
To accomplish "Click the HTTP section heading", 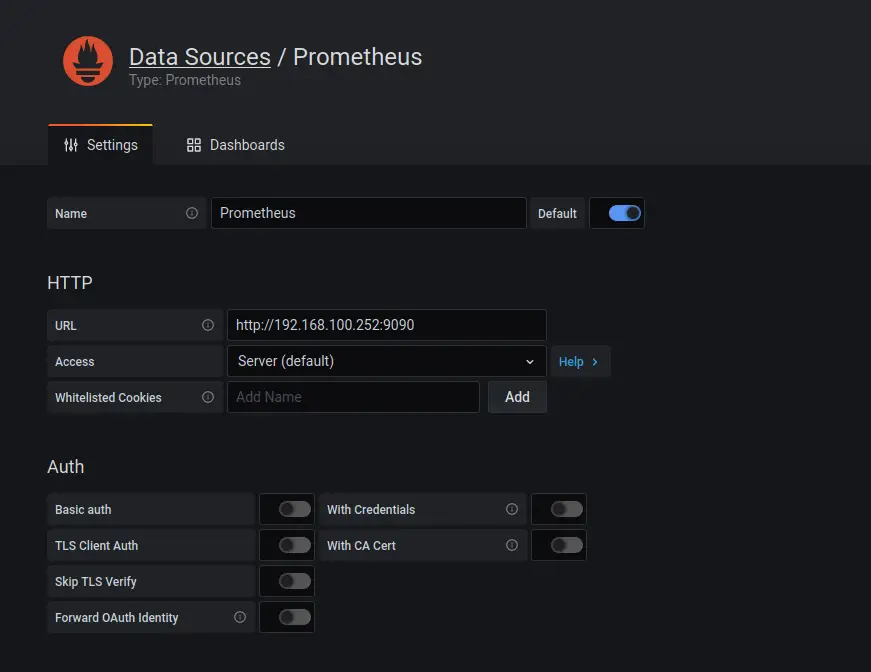I will pyautogui.click(x=70, y=283).
